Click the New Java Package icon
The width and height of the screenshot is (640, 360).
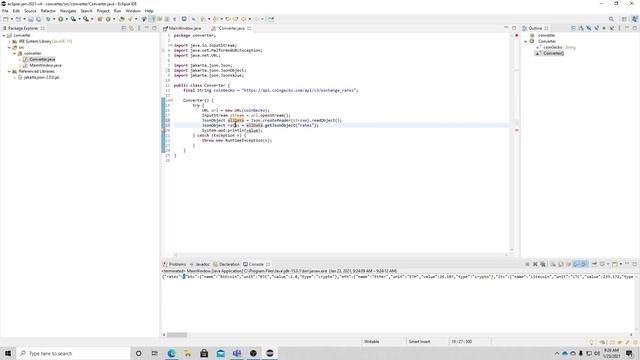[100, 19]
